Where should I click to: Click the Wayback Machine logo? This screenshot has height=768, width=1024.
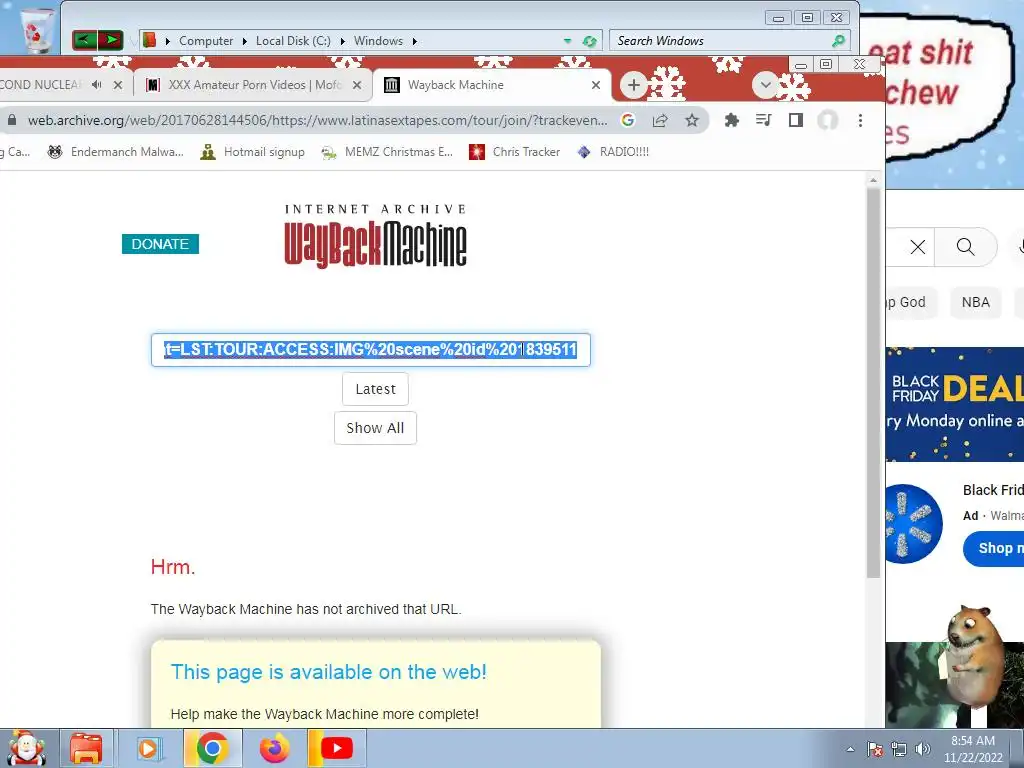[375, 236]
